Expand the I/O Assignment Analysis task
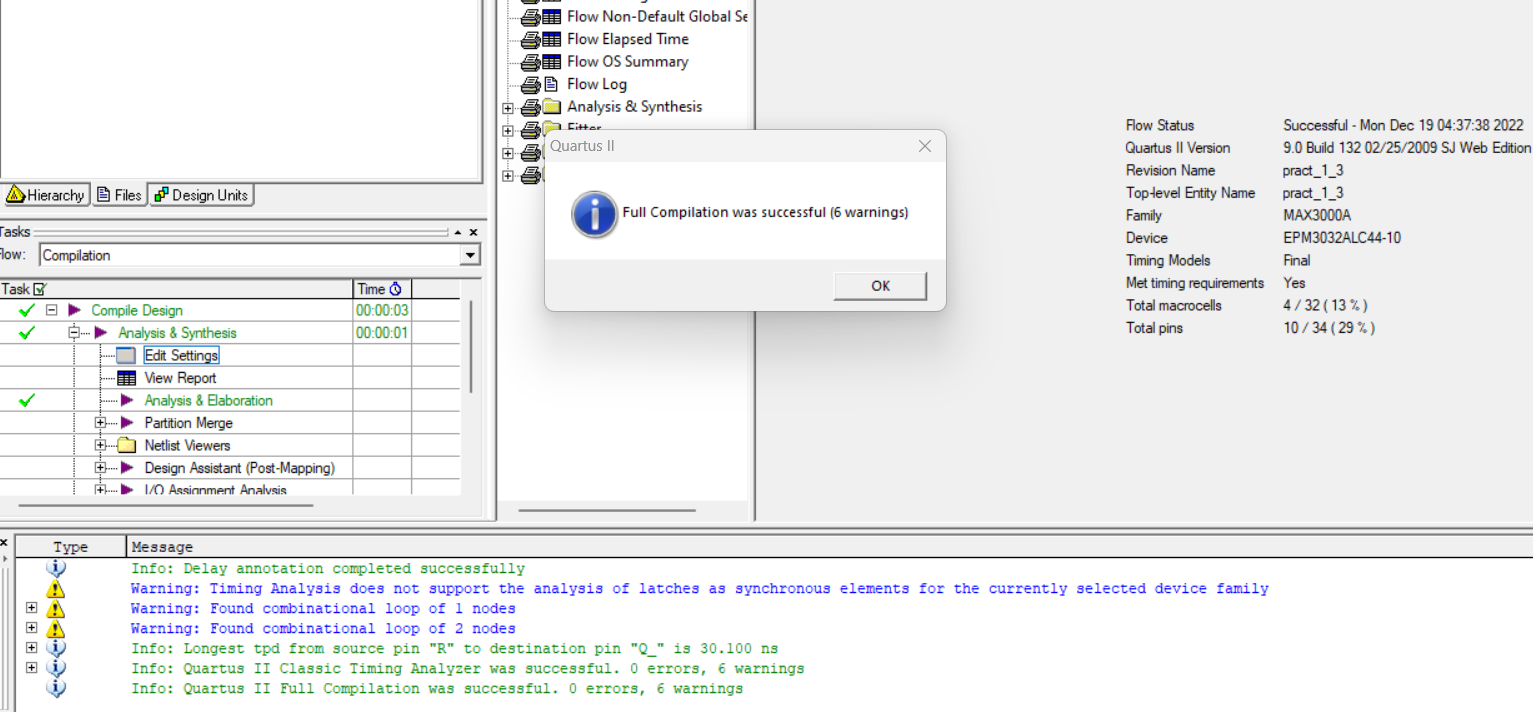Image resolution: width=1533 pixels, height=712 pixels. (100, 490)
